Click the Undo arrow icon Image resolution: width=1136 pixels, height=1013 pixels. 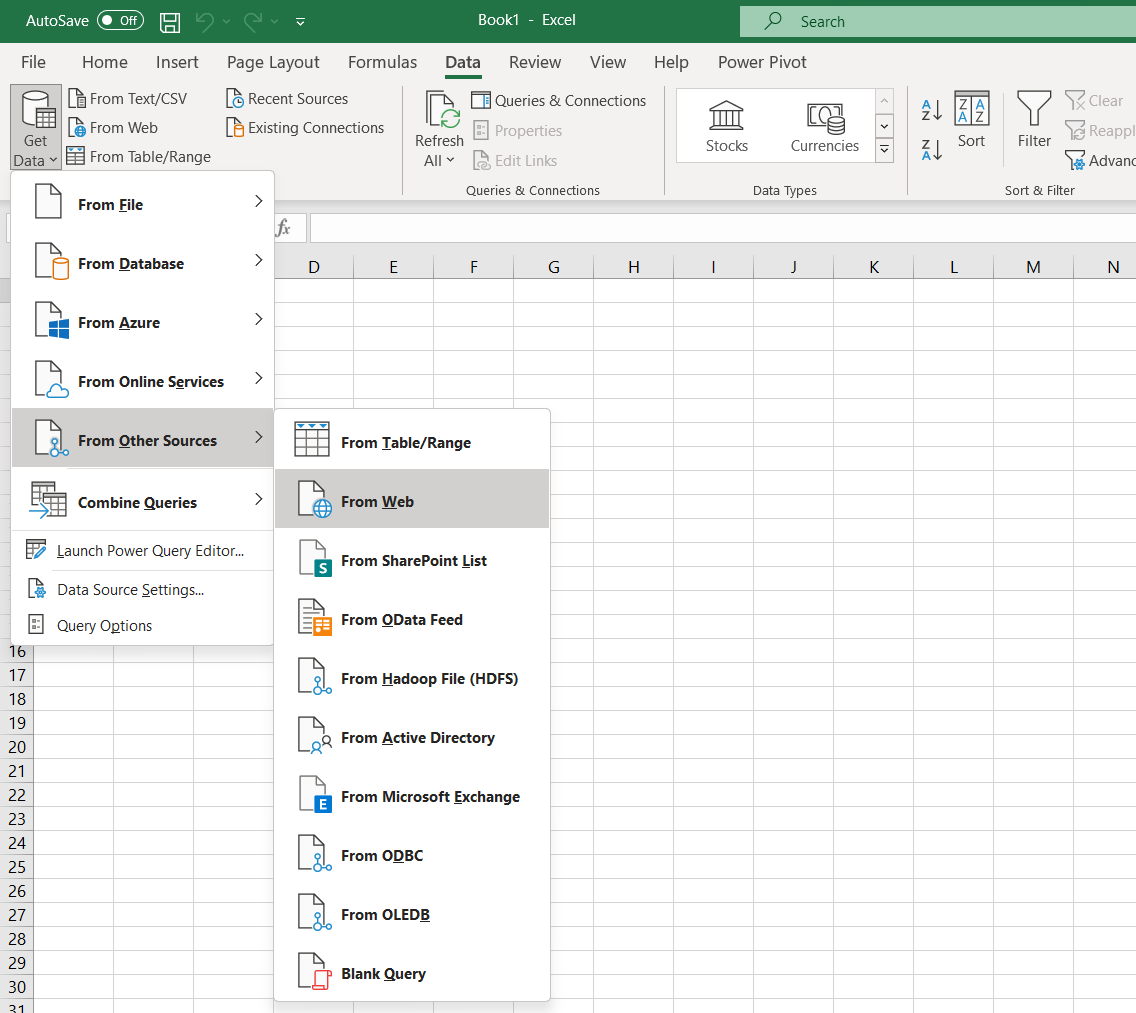point(204,22)
